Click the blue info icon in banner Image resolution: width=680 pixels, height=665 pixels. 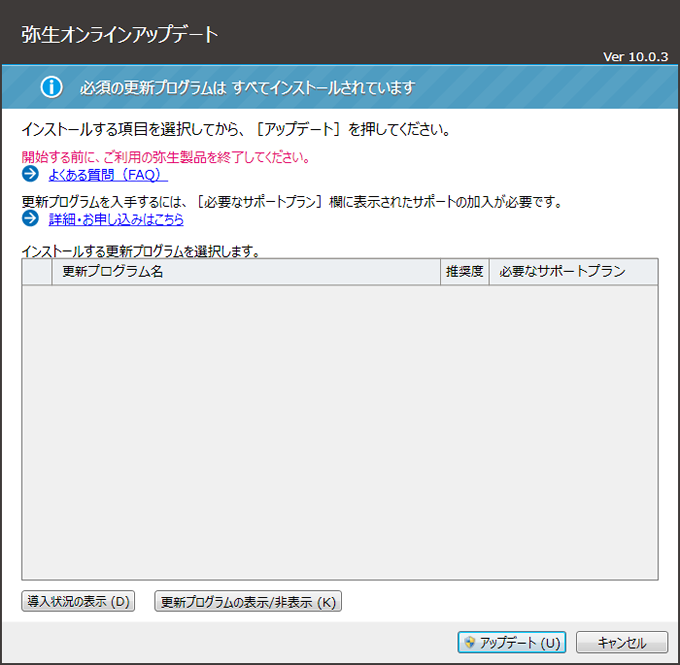tap(52, 87)
